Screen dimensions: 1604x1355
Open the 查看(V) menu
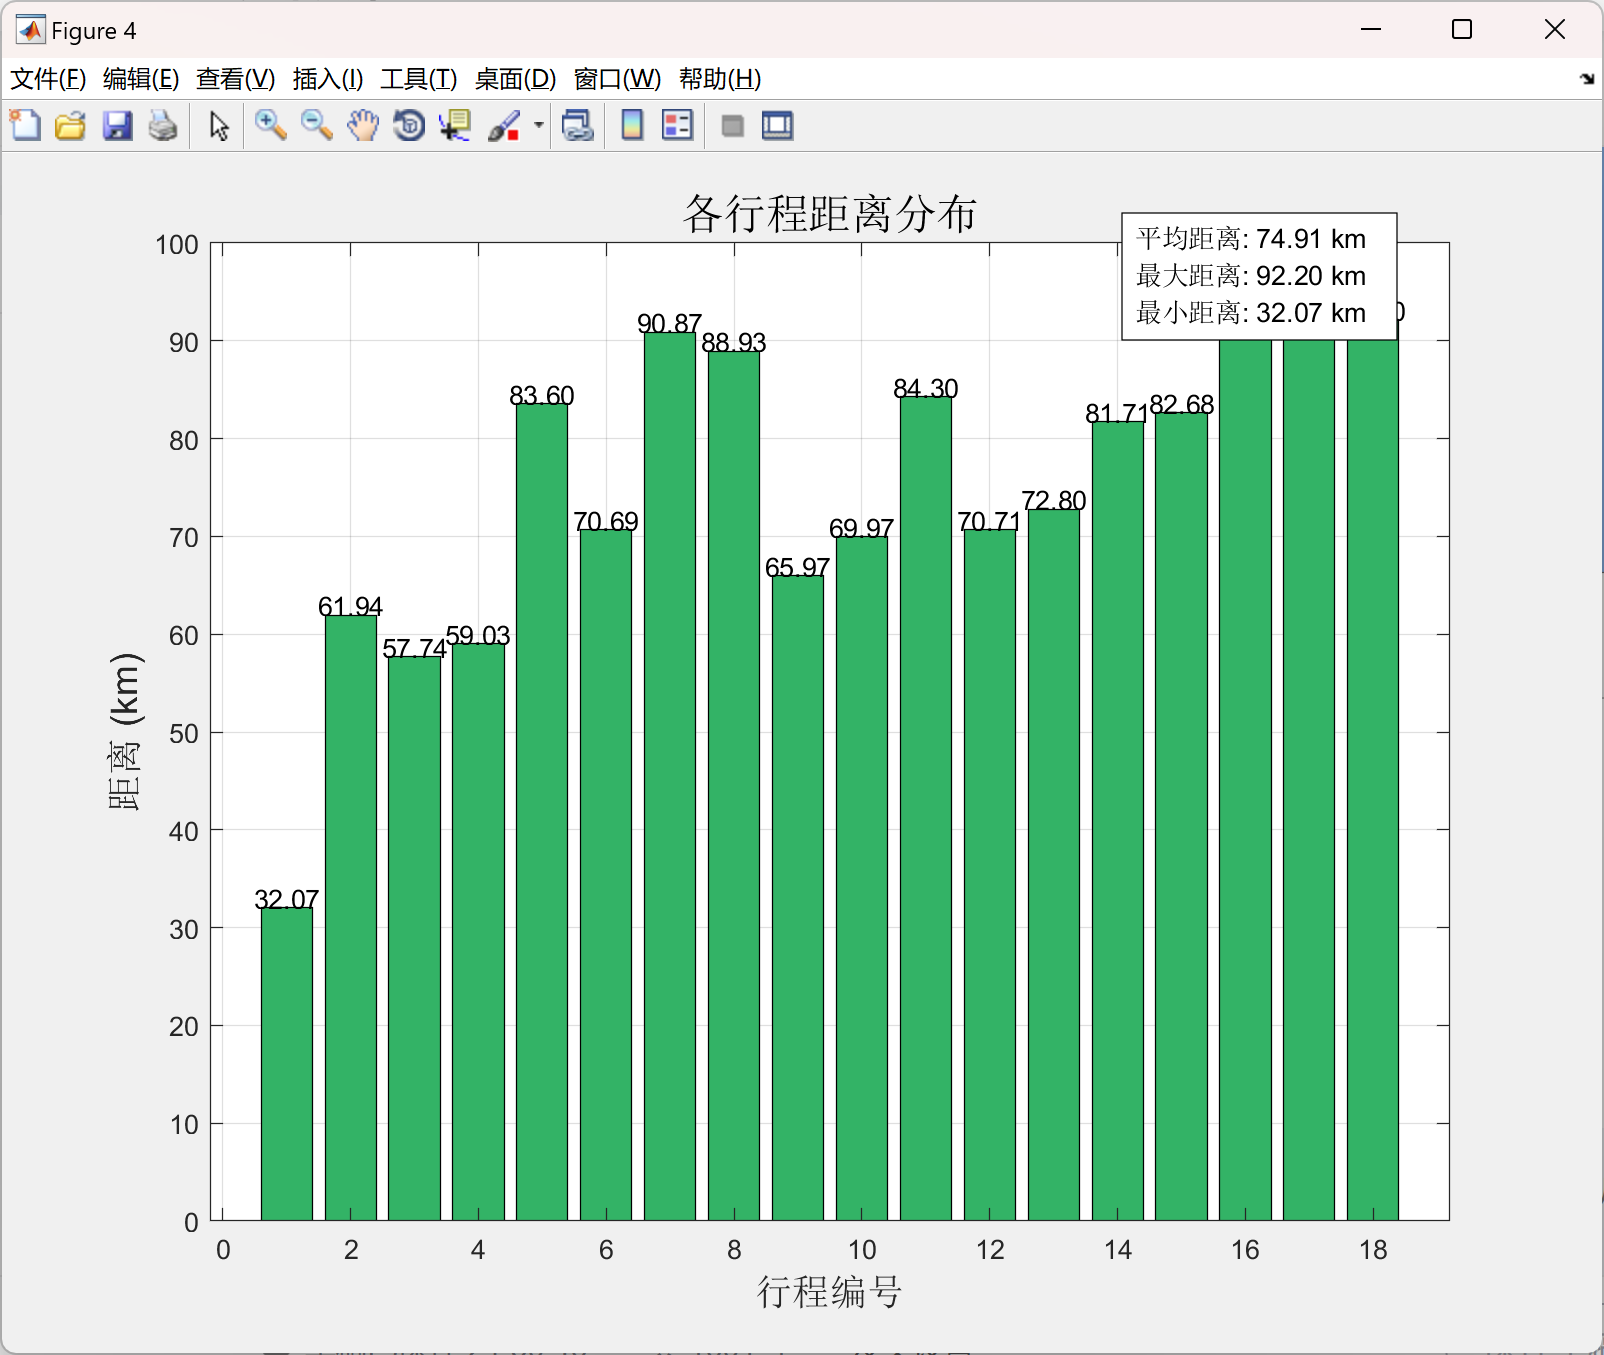236,79
